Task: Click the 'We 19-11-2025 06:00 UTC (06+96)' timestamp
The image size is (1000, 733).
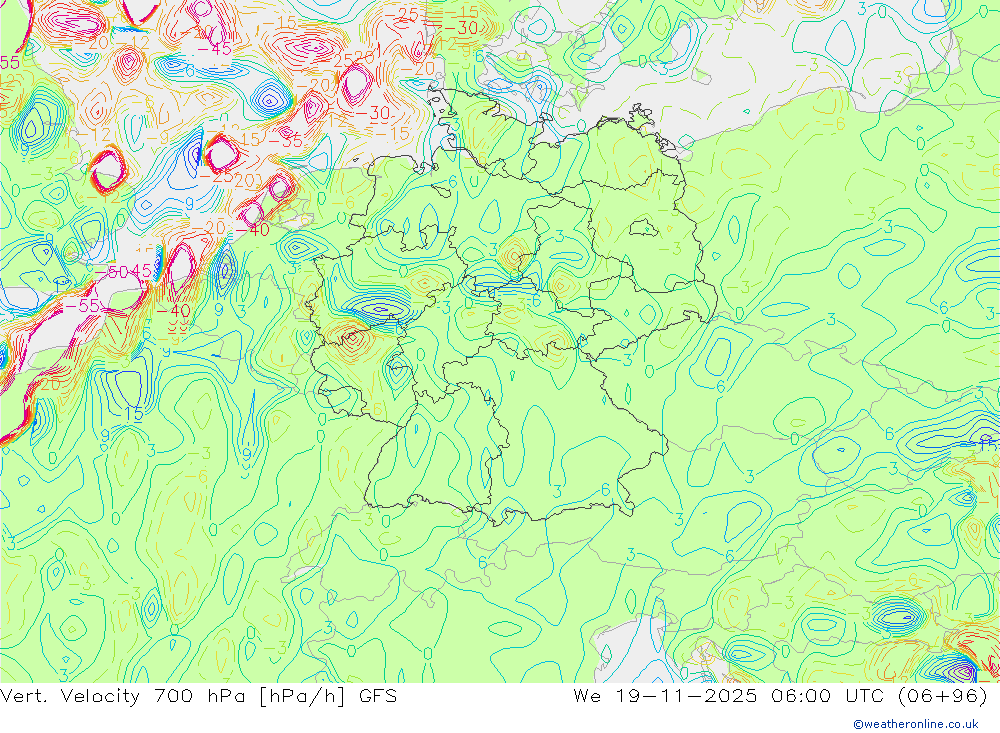Action: [780, 696]
